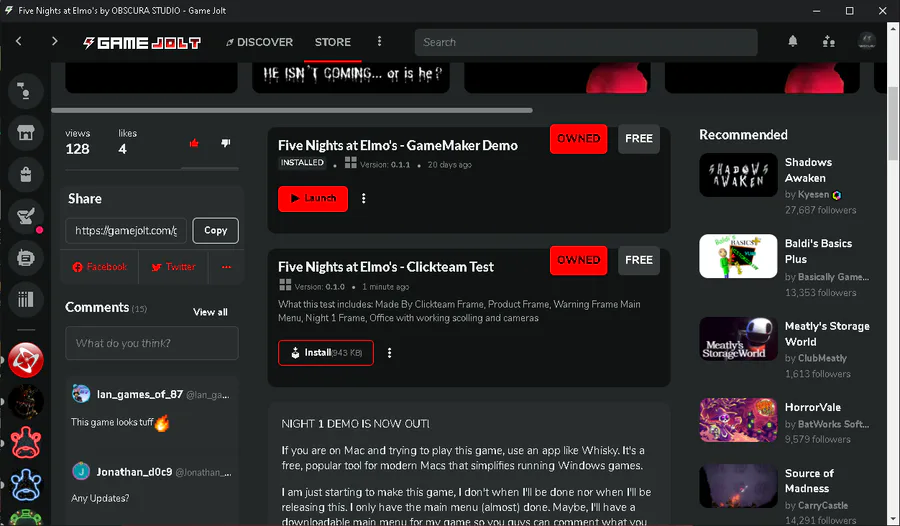Image resolution: width=900 pixels, height=526 pixels.
Task: Open GameMaker Demo package options menu
Action: (x=363, y=199)
